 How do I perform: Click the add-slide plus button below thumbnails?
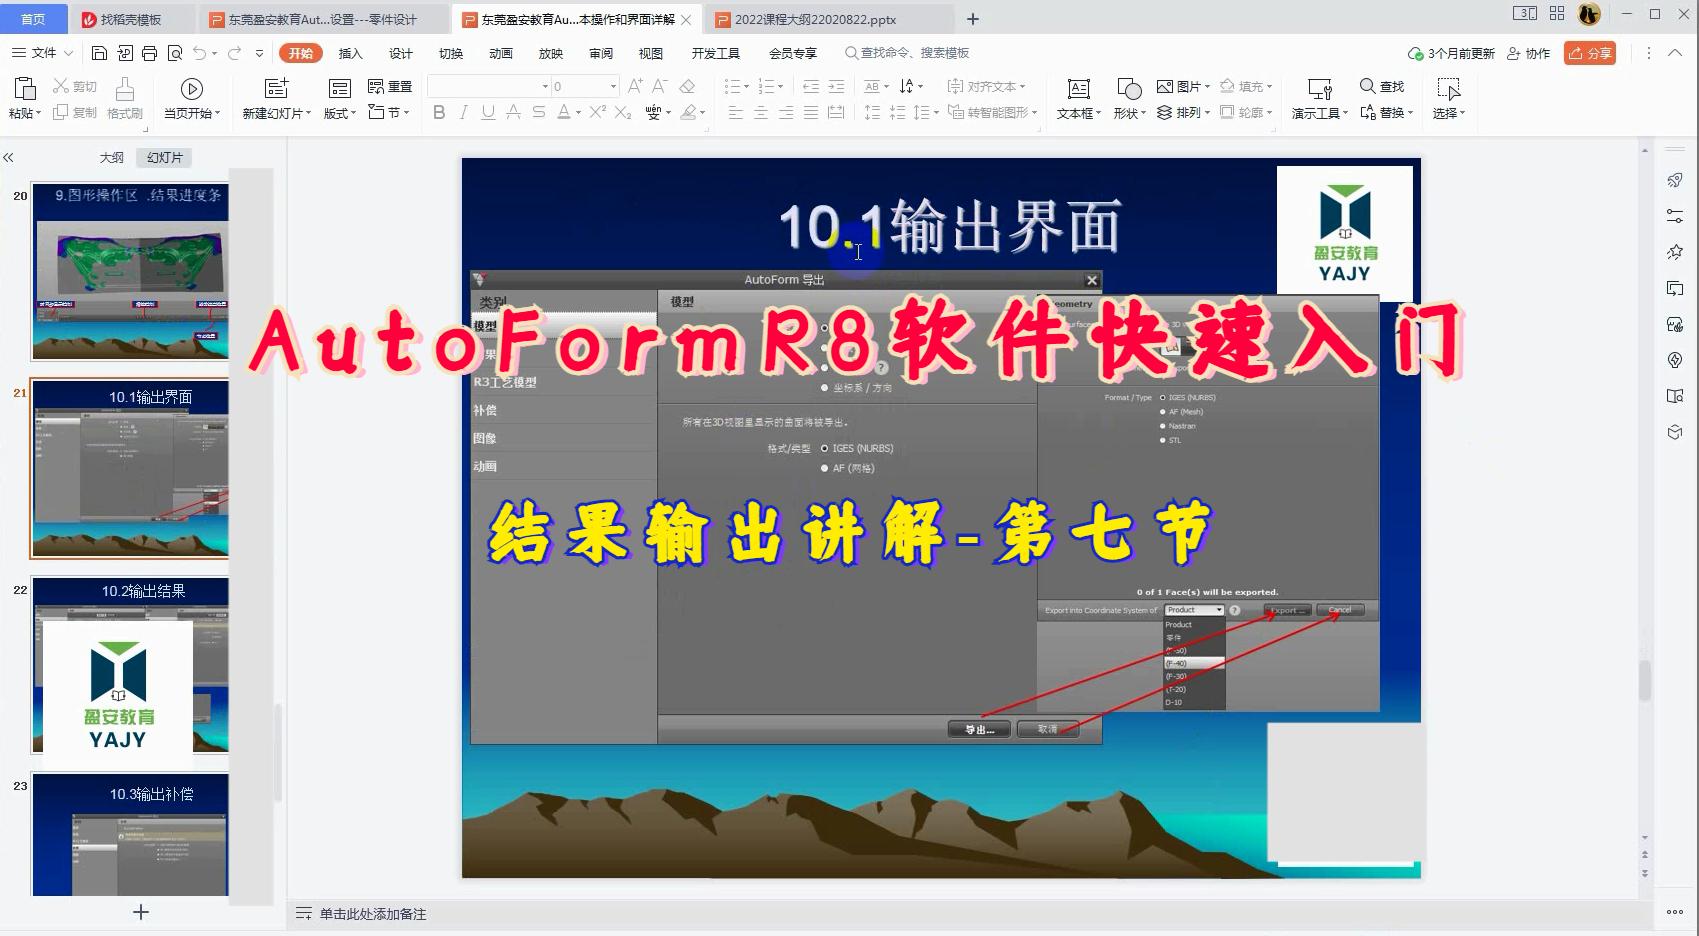(x=141, y=911)
